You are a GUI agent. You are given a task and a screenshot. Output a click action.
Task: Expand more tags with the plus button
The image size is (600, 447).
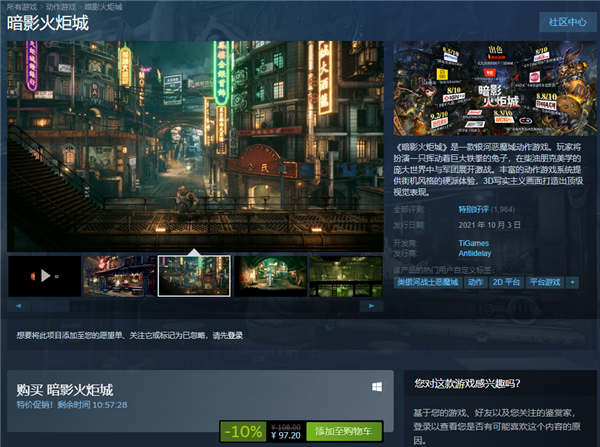573,282
